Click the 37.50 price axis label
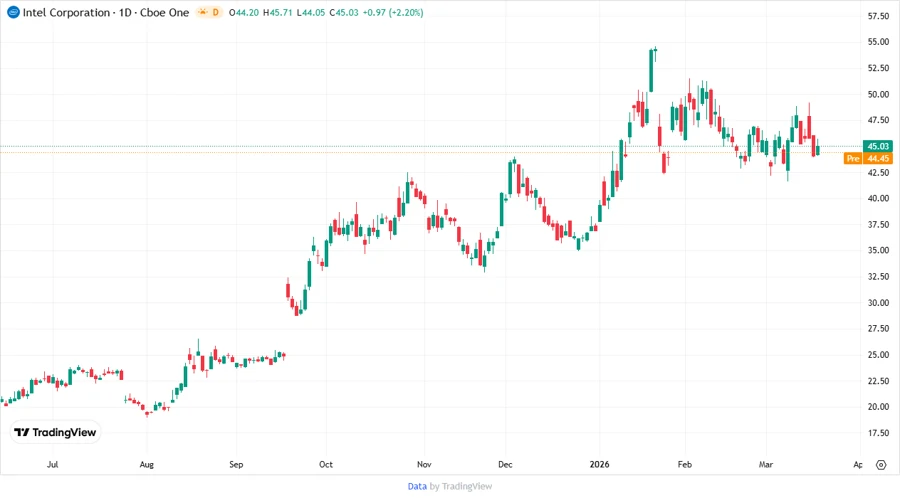 [x=878, y=224]
